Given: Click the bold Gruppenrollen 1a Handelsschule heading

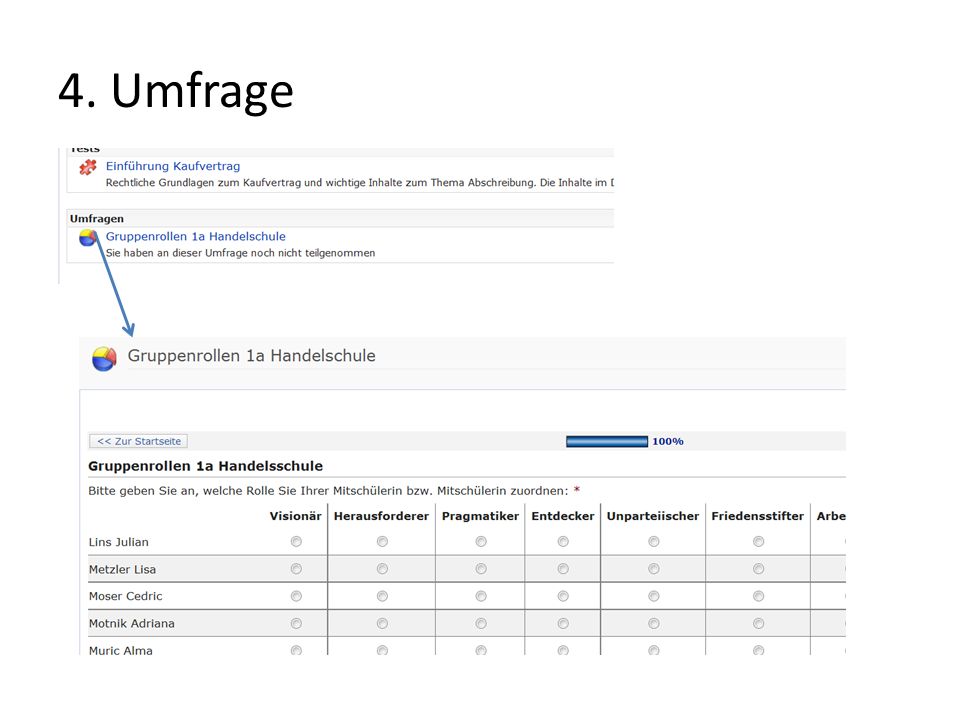Looking at the screenshot, I should [x=206, y=466].
